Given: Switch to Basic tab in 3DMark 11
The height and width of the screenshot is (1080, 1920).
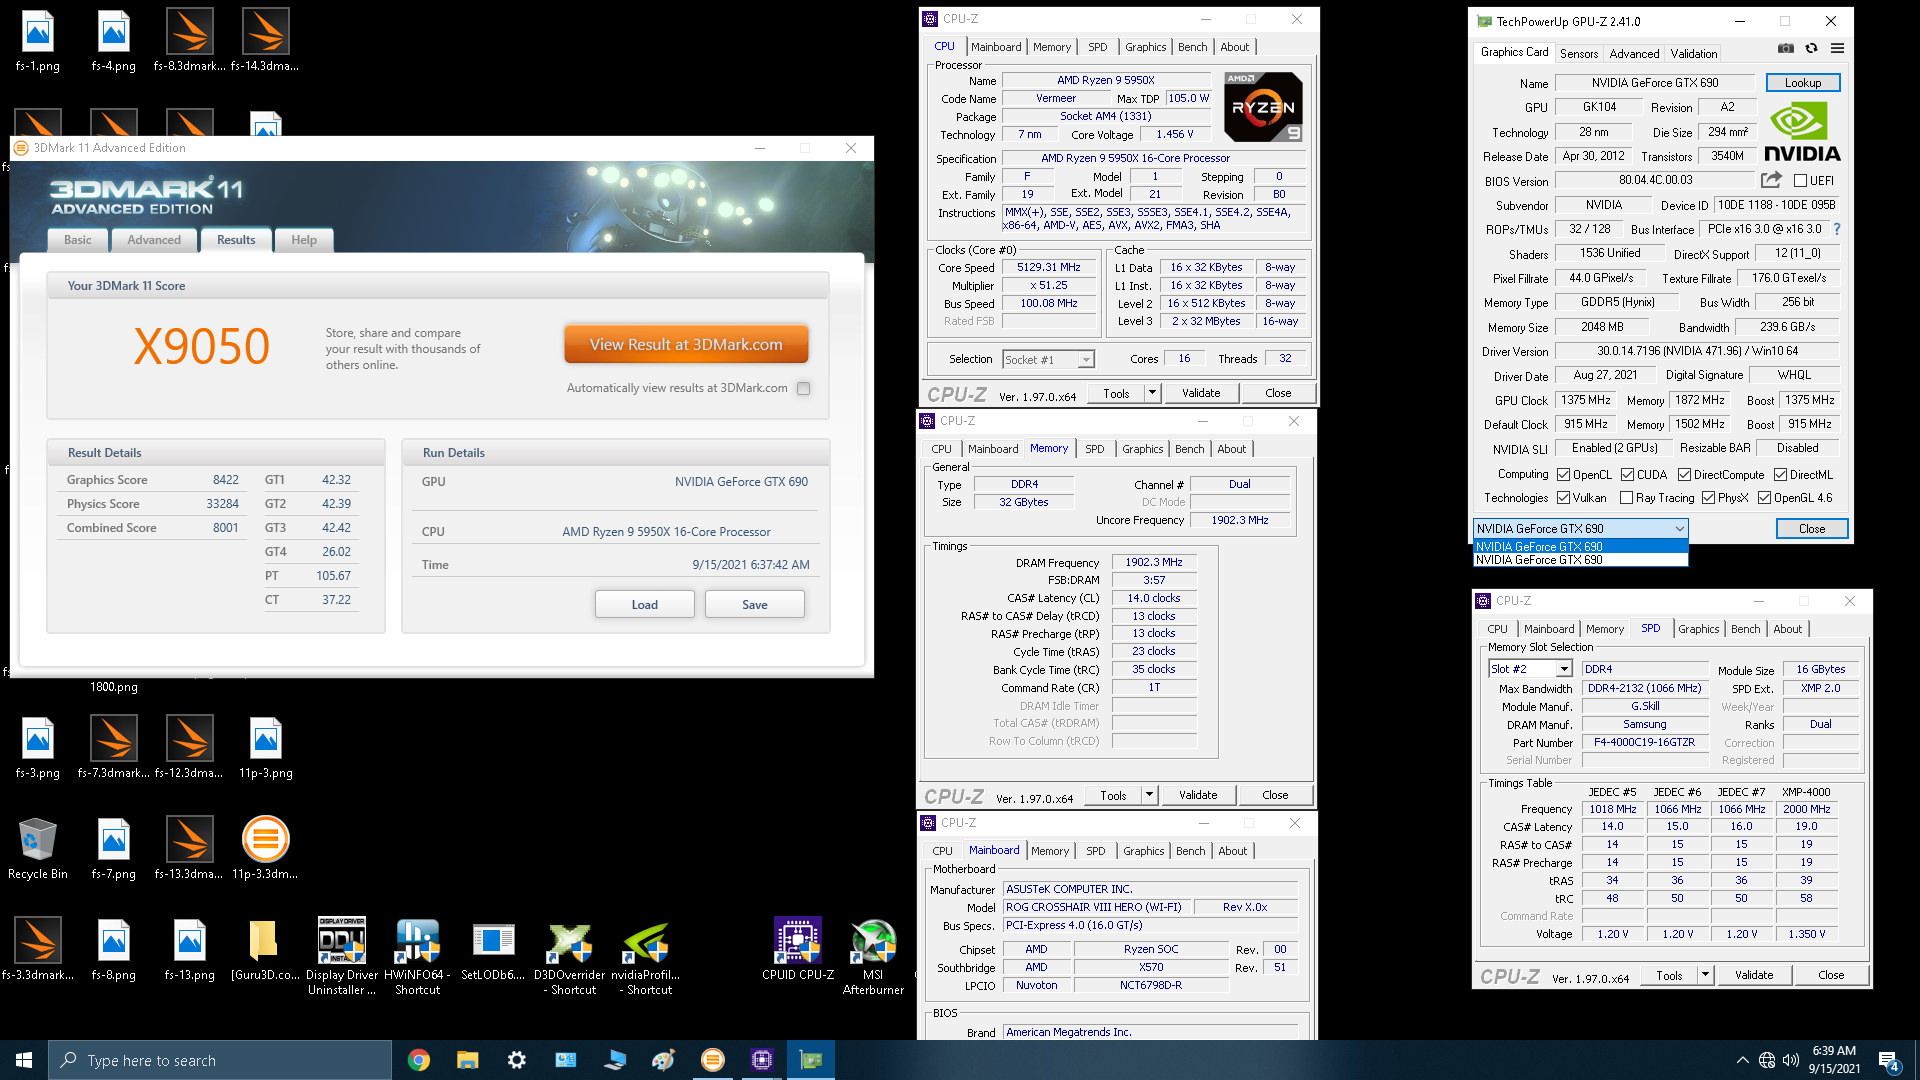Looking at the screenshot, I should 78,240.
